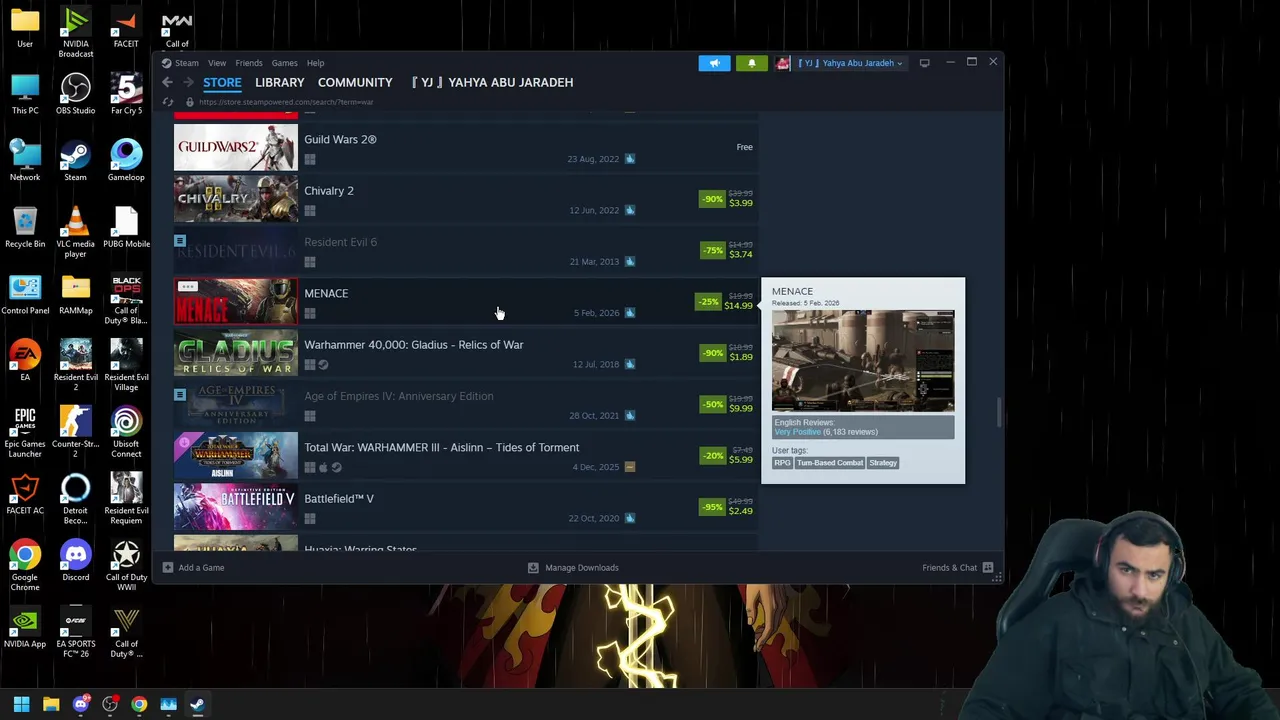Open the Discord desktop shortcut
The height and width of the screenshot is (720, 1280).
(75, 561)
